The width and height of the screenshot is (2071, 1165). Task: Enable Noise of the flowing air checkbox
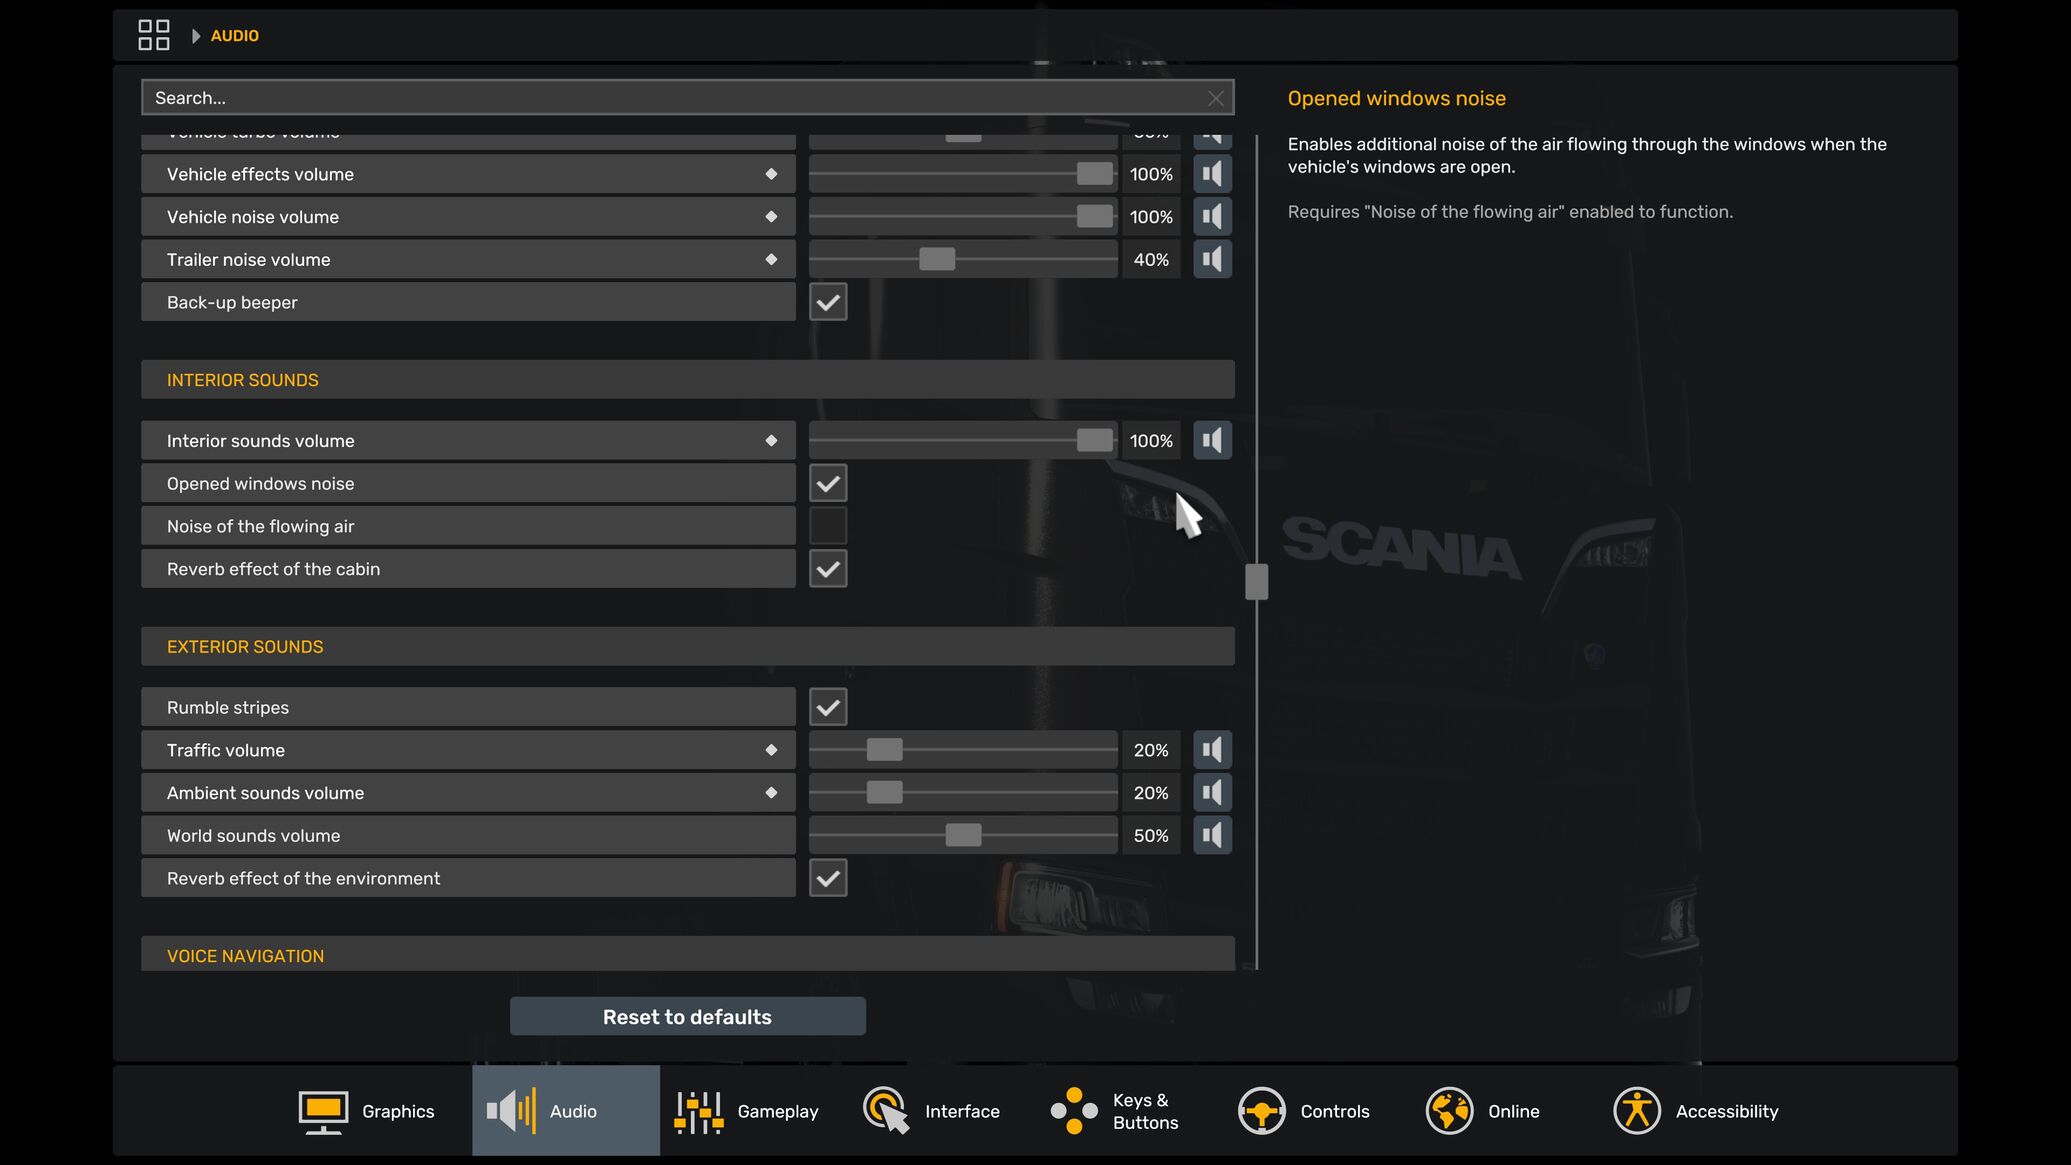pyautogui.click(x=828, y=526)
